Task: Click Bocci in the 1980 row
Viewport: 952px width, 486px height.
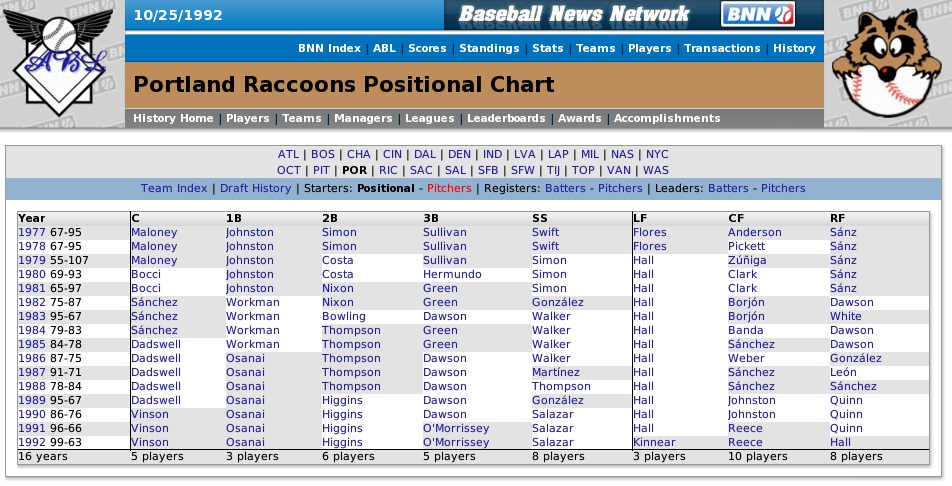Action: tap(146, 274)
